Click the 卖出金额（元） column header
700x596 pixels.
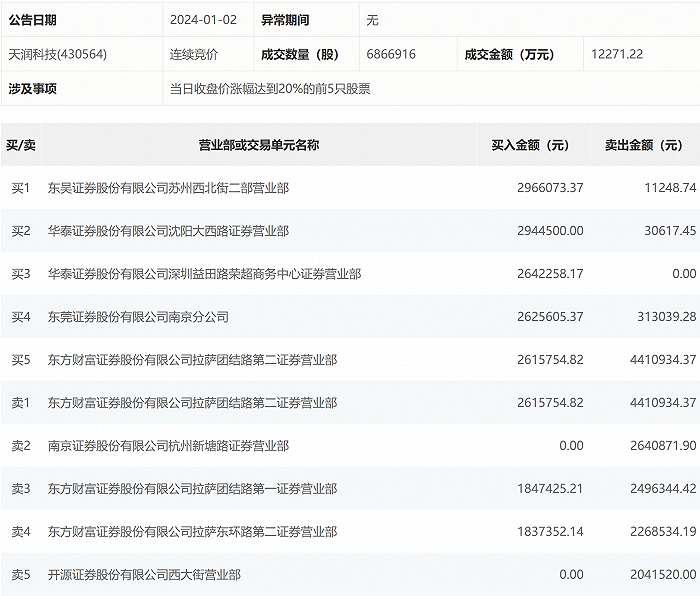[643, 145]
